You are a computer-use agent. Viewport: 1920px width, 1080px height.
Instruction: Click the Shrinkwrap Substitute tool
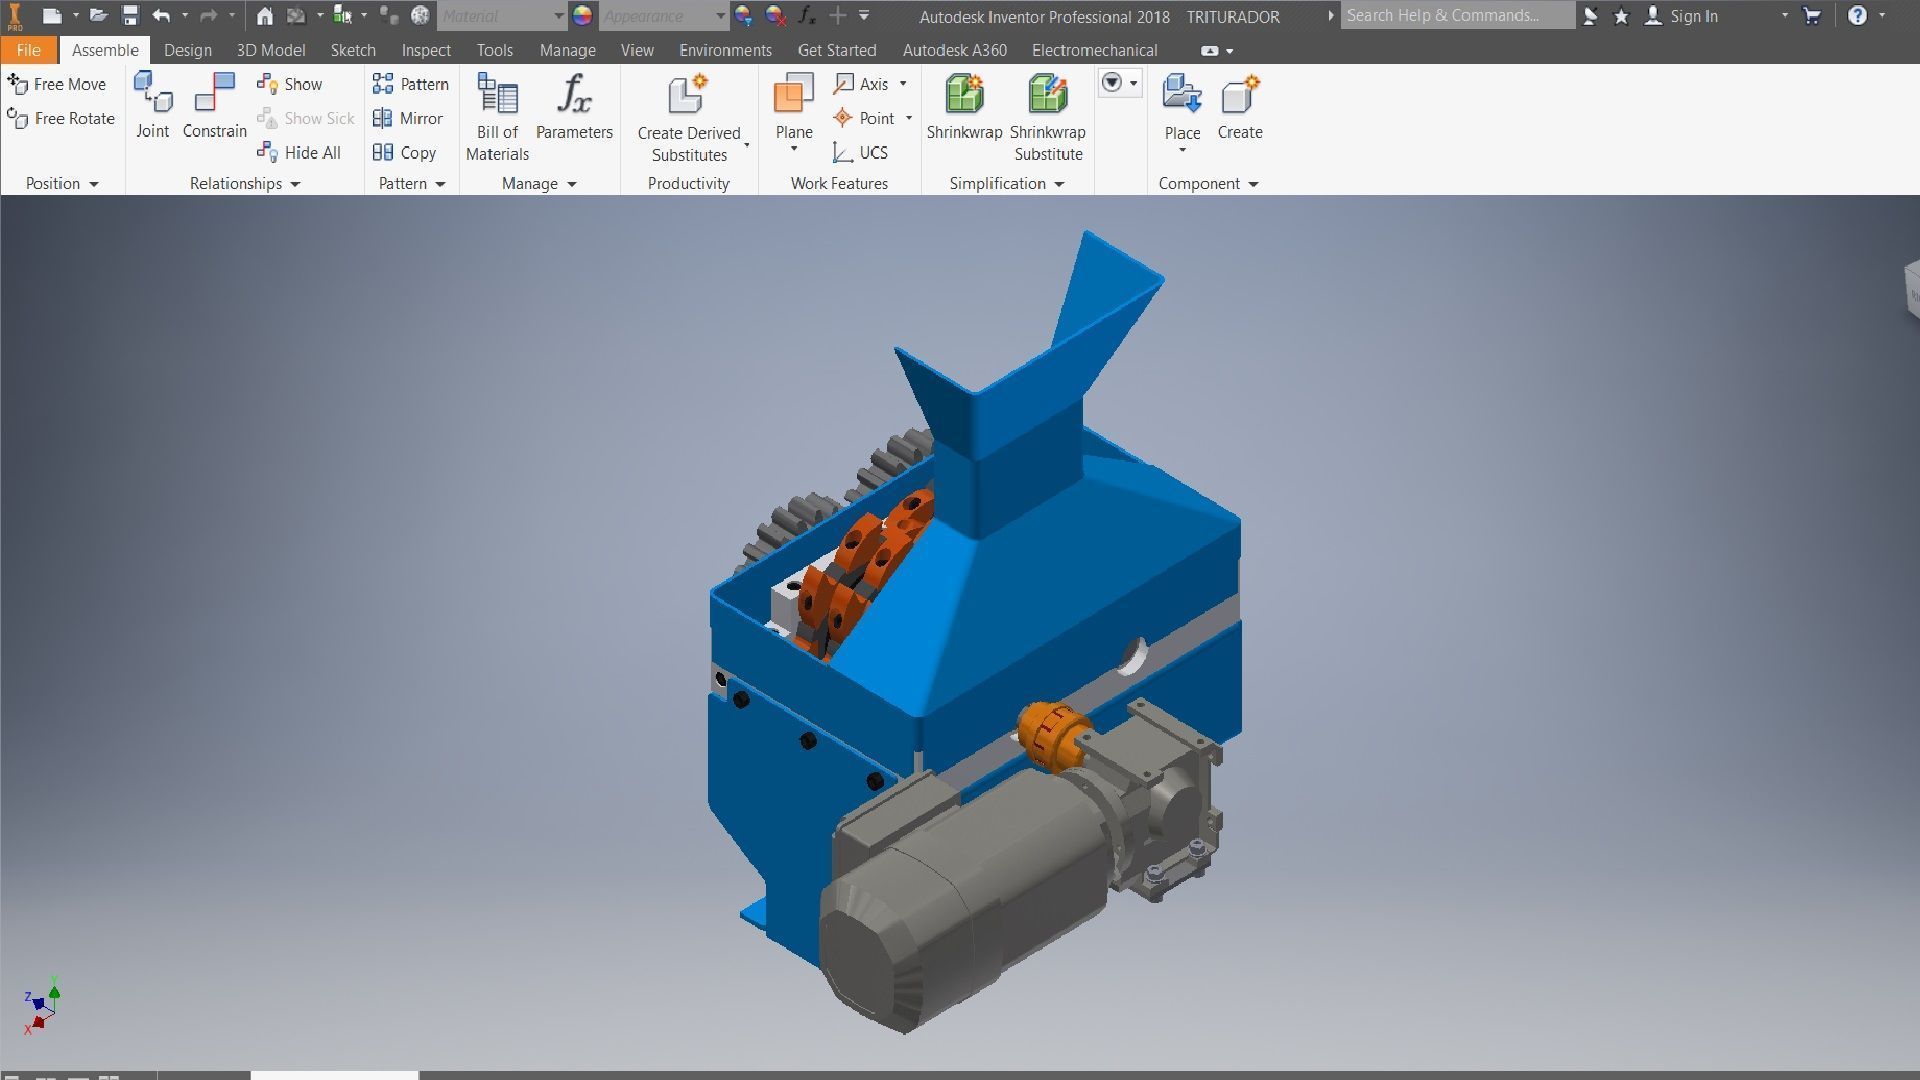(1048, 117)
